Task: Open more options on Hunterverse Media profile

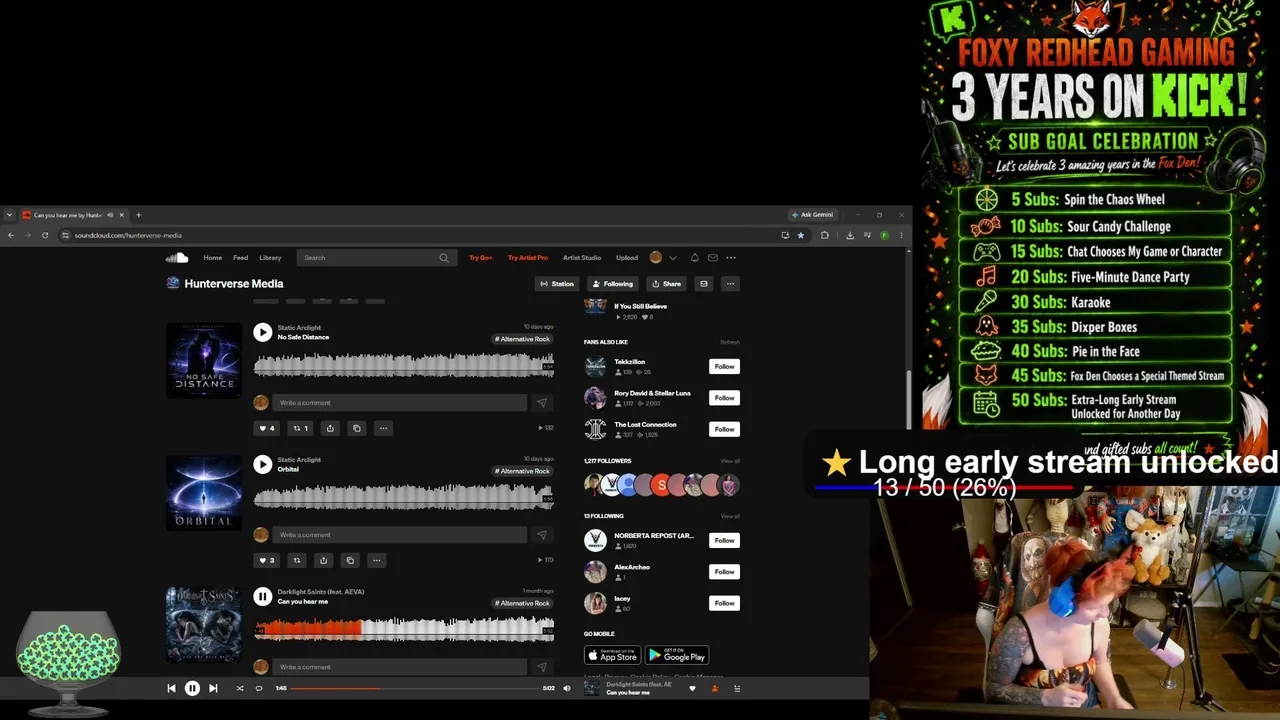Action: click(730, 284)
